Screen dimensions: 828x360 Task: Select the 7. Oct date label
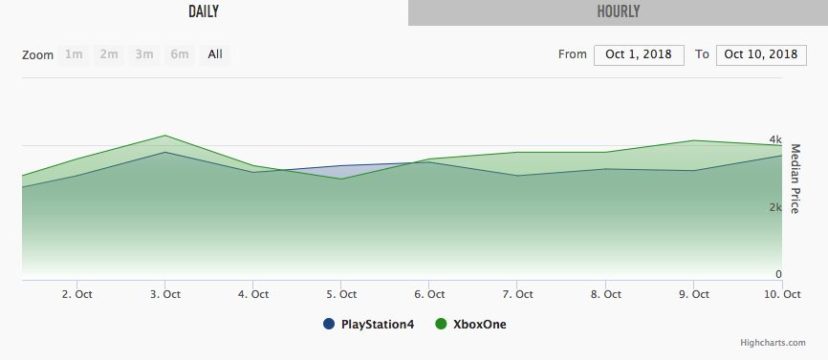click(517, 294)
